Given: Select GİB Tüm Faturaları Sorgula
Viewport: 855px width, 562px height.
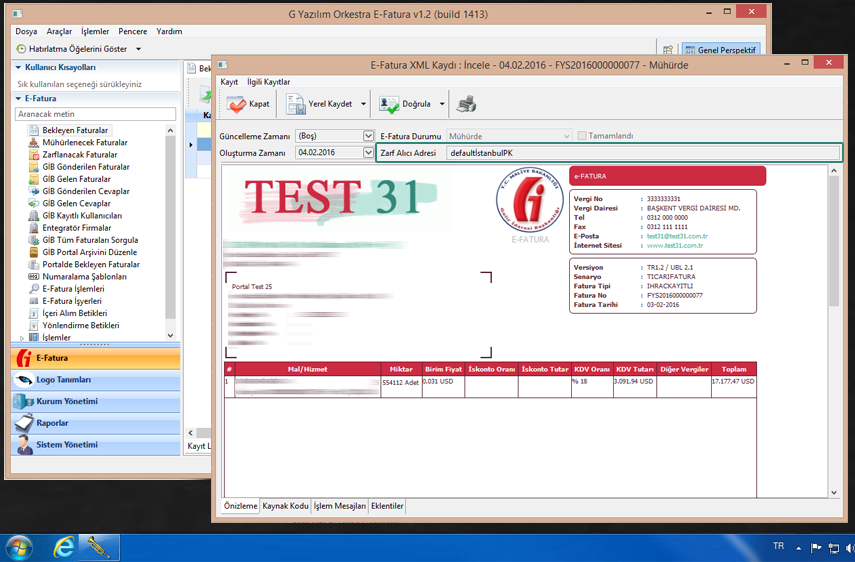Looking at the screenshot, I should [90, 240].
